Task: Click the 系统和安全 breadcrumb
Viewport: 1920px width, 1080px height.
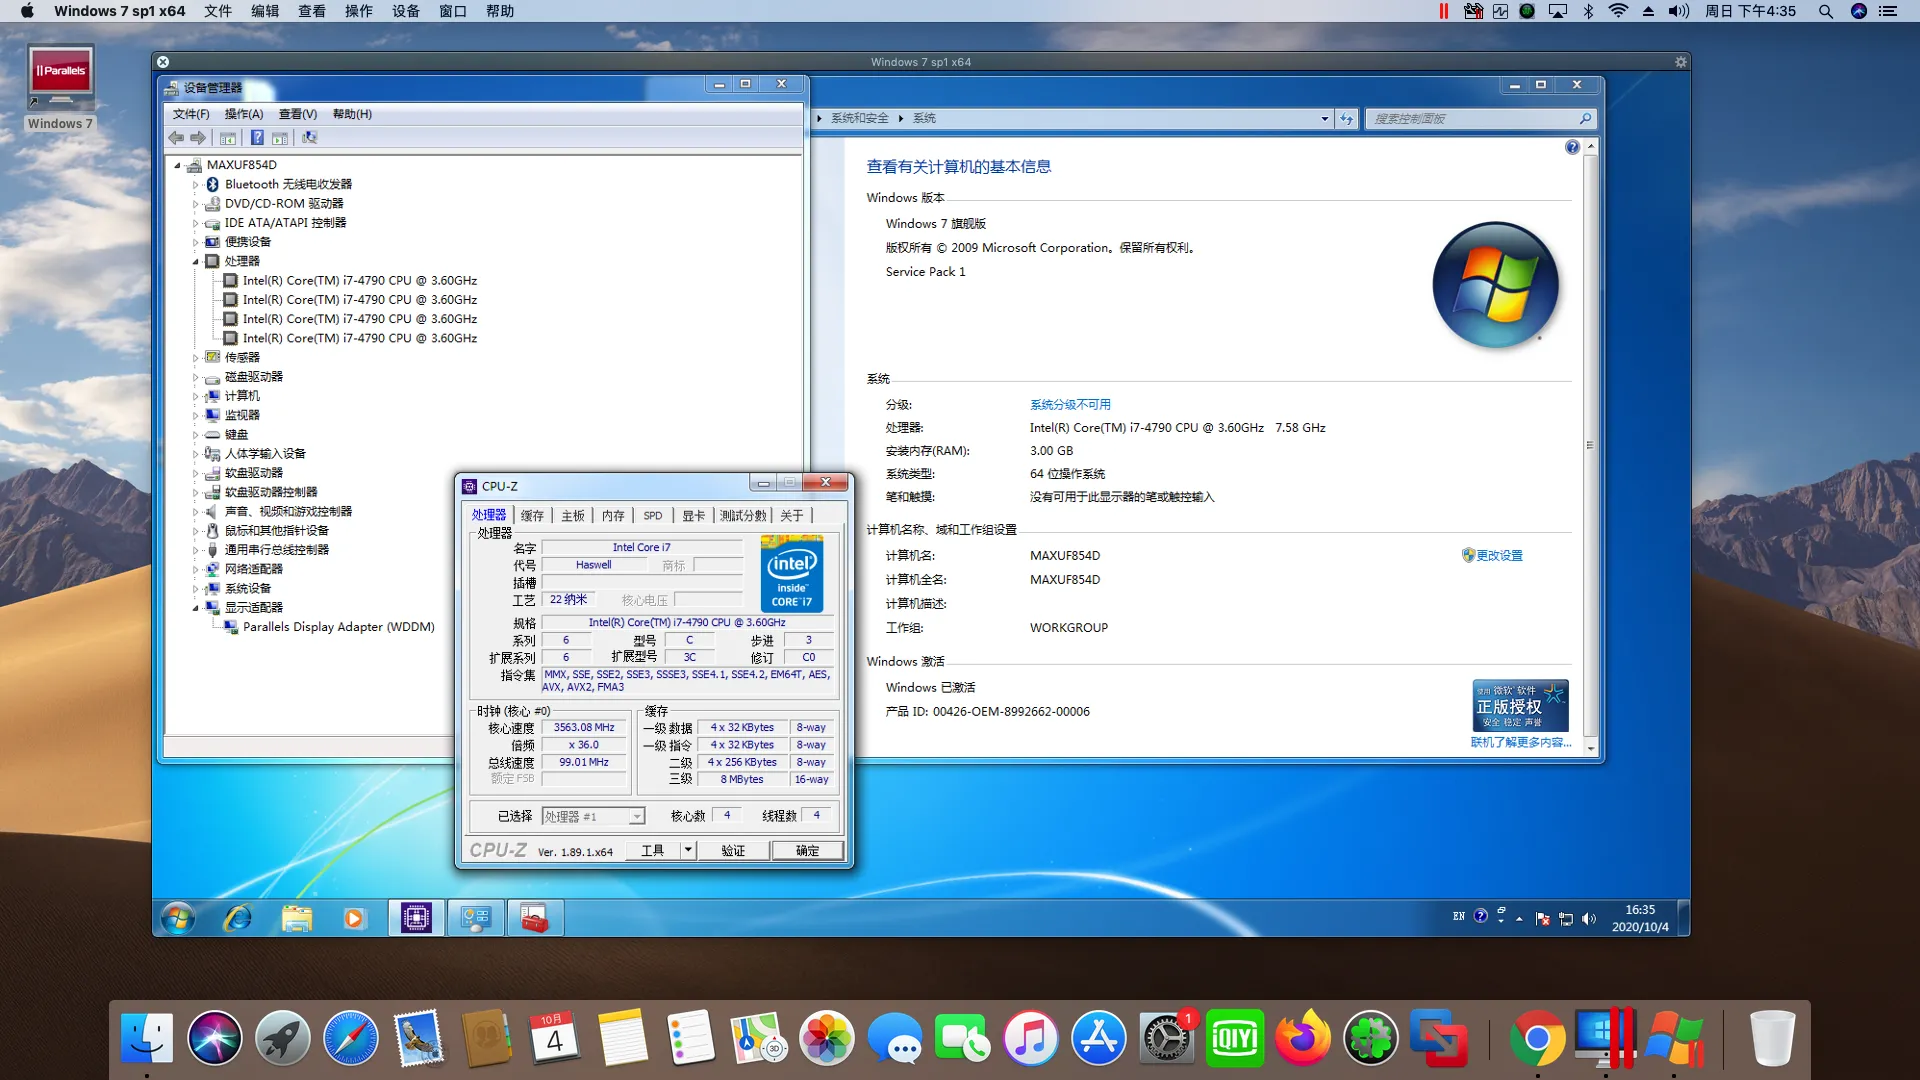Action: 860,118
